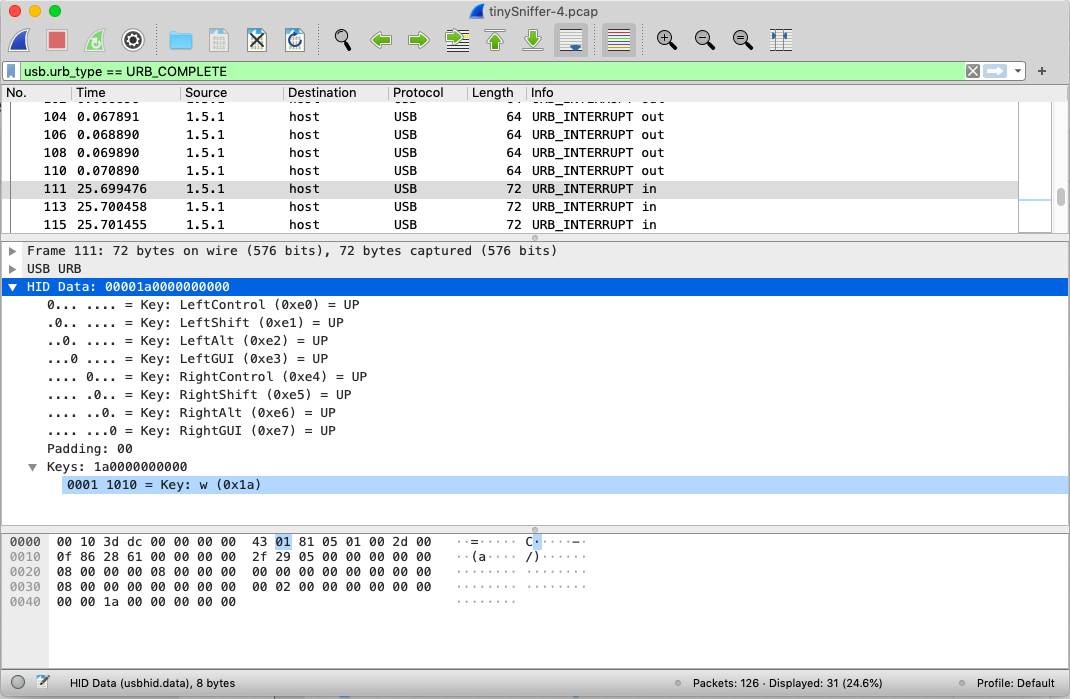The height and width of the screenshot is (699, 1070).
Task: Click the Find Packet magnifier icon
Action: click(x=343, y=40)
